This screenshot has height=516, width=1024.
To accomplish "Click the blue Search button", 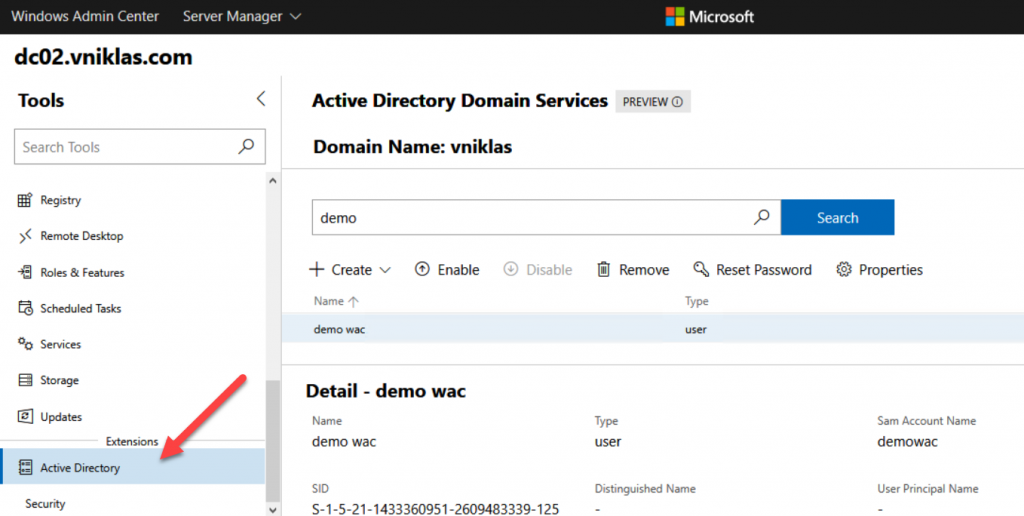I will tap(837, 218).
